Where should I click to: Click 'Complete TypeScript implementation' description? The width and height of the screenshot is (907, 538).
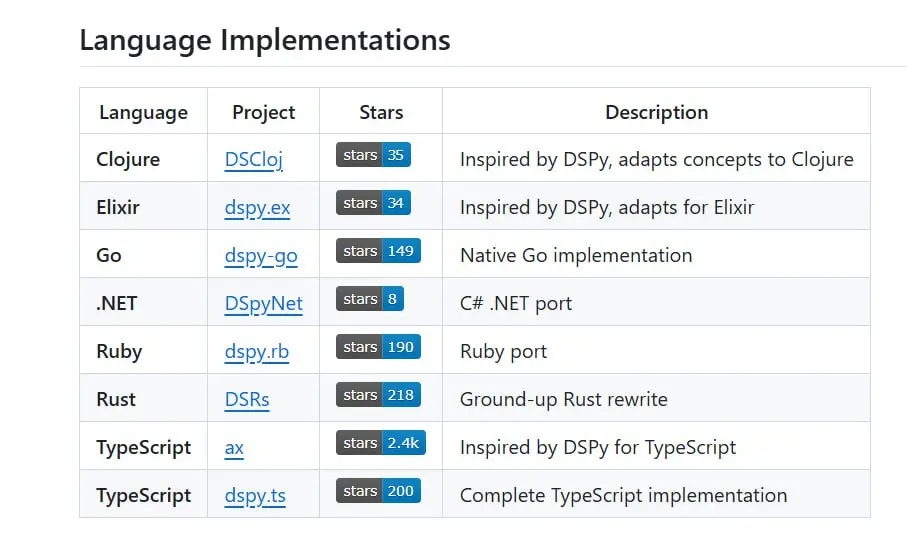tap(624, 495)
